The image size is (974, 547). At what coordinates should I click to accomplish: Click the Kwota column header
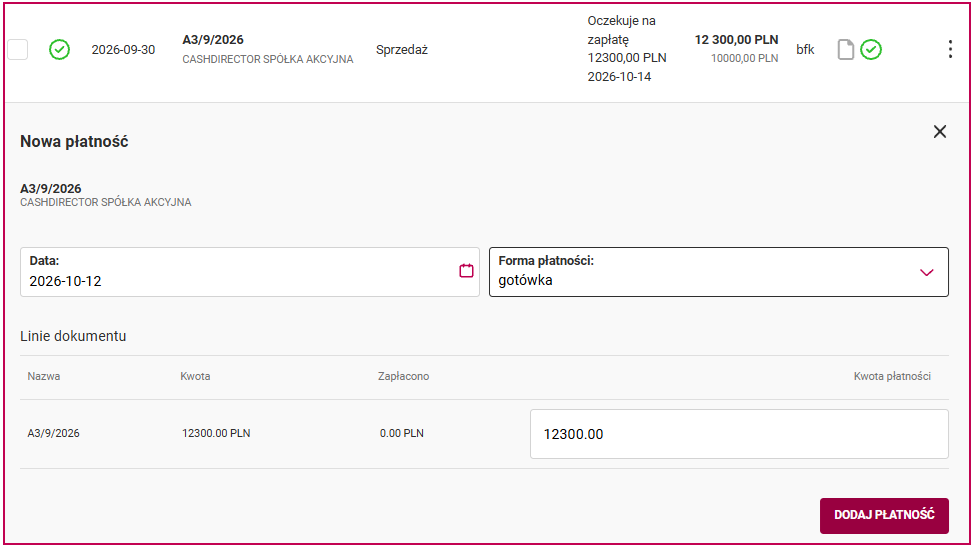[x=195, y=376]
